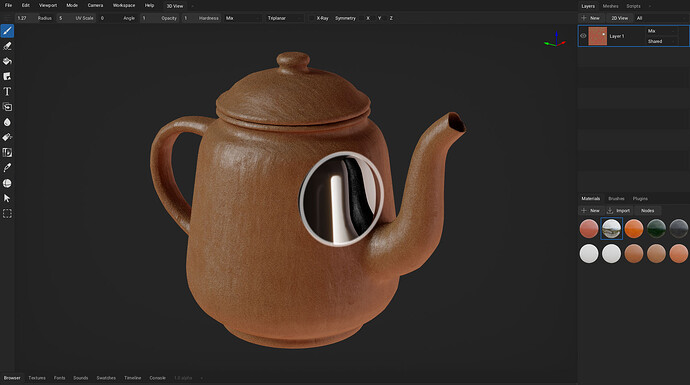The height and width of the screenshot is (385, 690).
Task: Toggle Layer 1 visibility eye
Action: point(583,36)
